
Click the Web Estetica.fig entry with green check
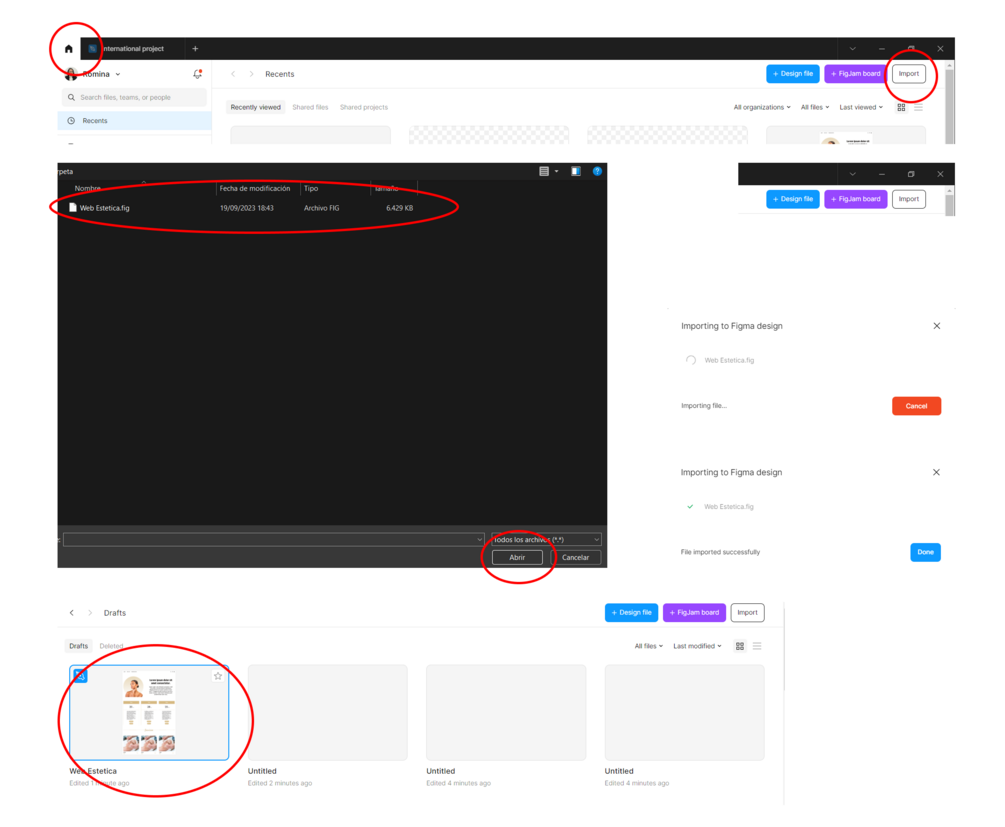coord(721,506)
